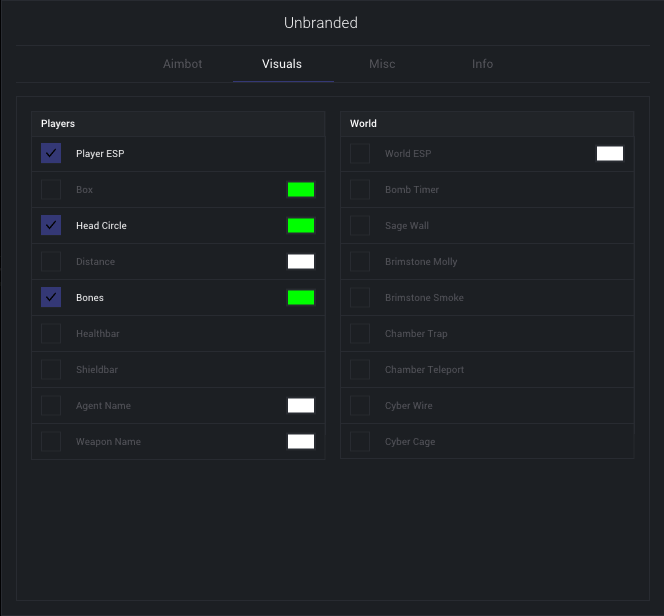The image size is (664, 616).
Task: Click the Weapon Name color swatch
Action: tap(301, 441)
